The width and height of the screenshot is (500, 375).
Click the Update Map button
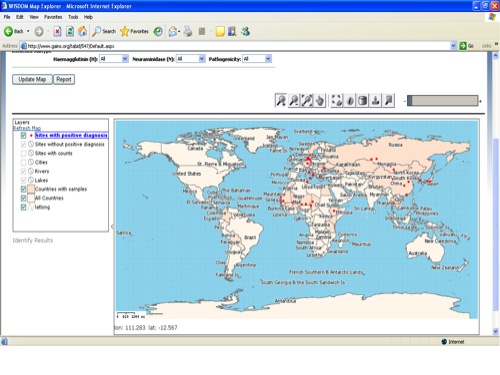[32, 79]
